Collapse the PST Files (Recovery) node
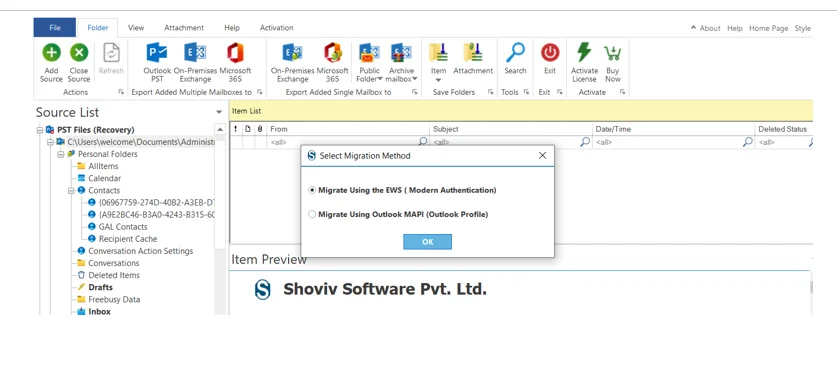Image resolution: width=837 pixels, height=377 pixels. tap(40, 130)
